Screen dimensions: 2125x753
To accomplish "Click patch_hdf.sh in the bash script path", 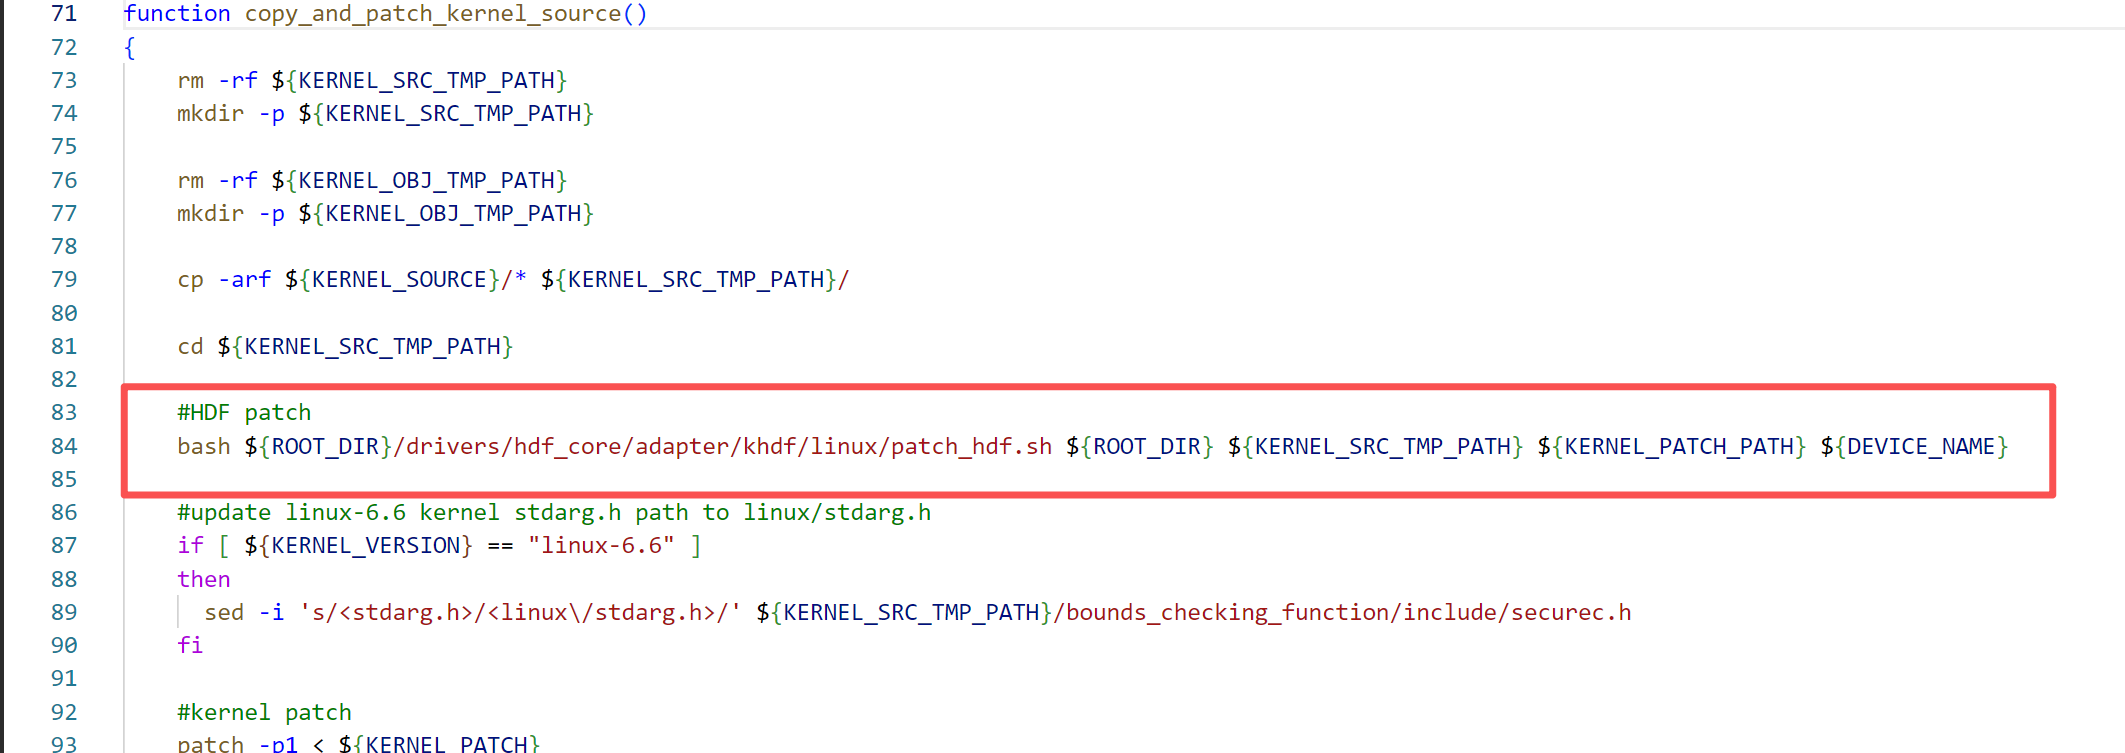I will tap(970, 446).
